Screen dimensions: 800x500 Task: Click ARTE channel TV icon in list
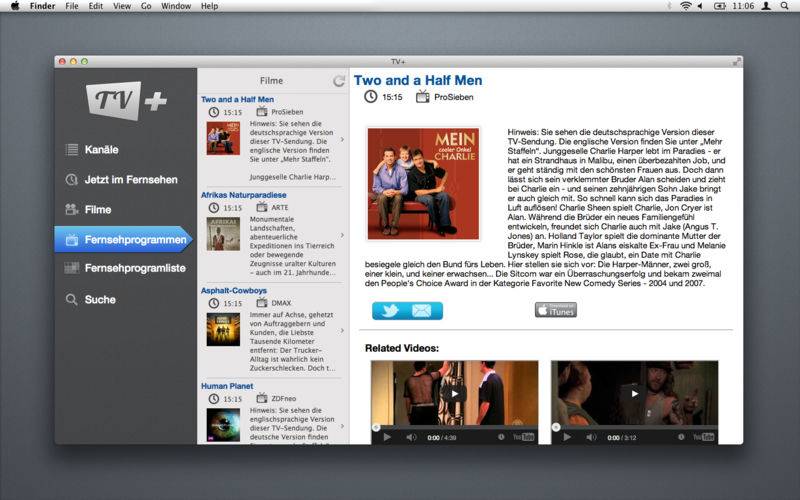[262, 207]
